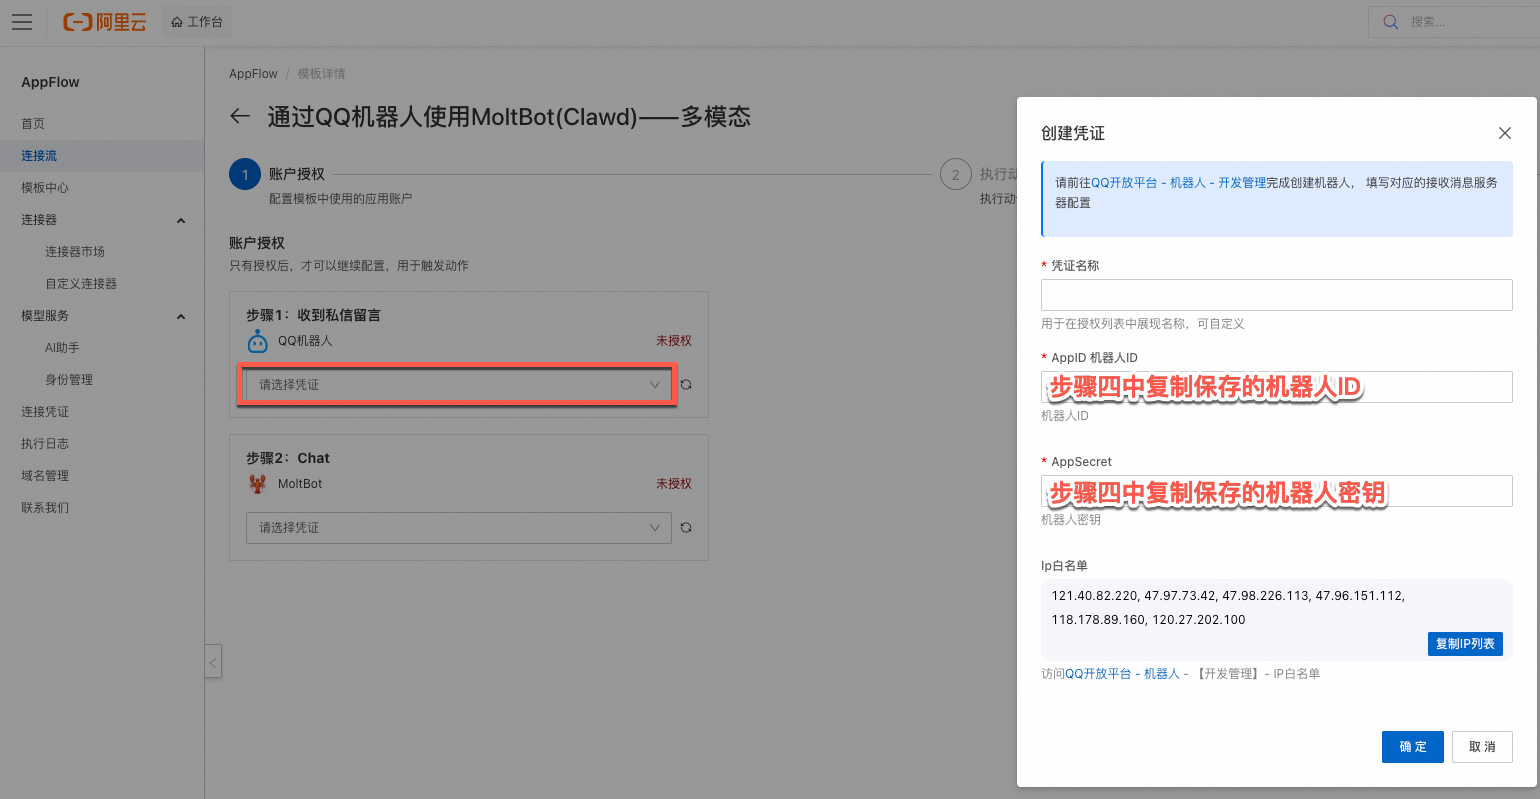1540x799 pixels.
Task: Click the IP whitelist address text
Action: 1228,608
